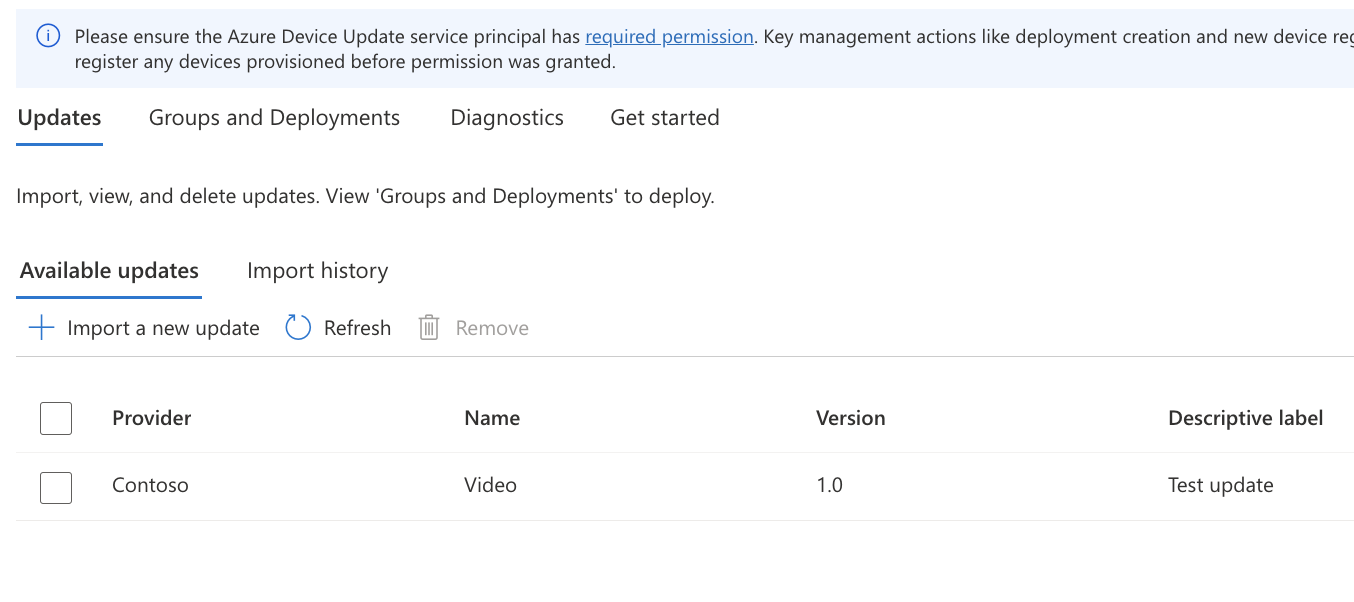Screen dimensions: 1354x602
Task: Open the Groups and Deployments tab
Action: click(x=274, y=118)
